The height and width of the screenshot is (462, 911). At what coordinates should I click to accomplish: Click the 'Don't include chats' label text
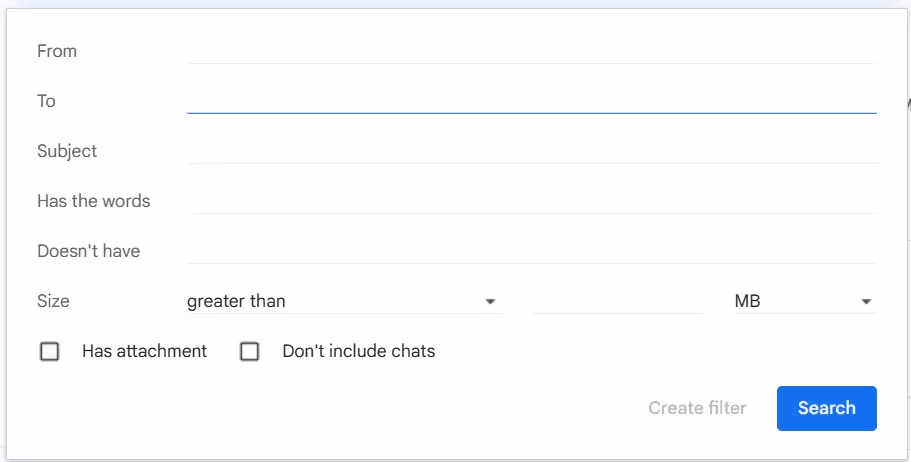coord(359,351)
